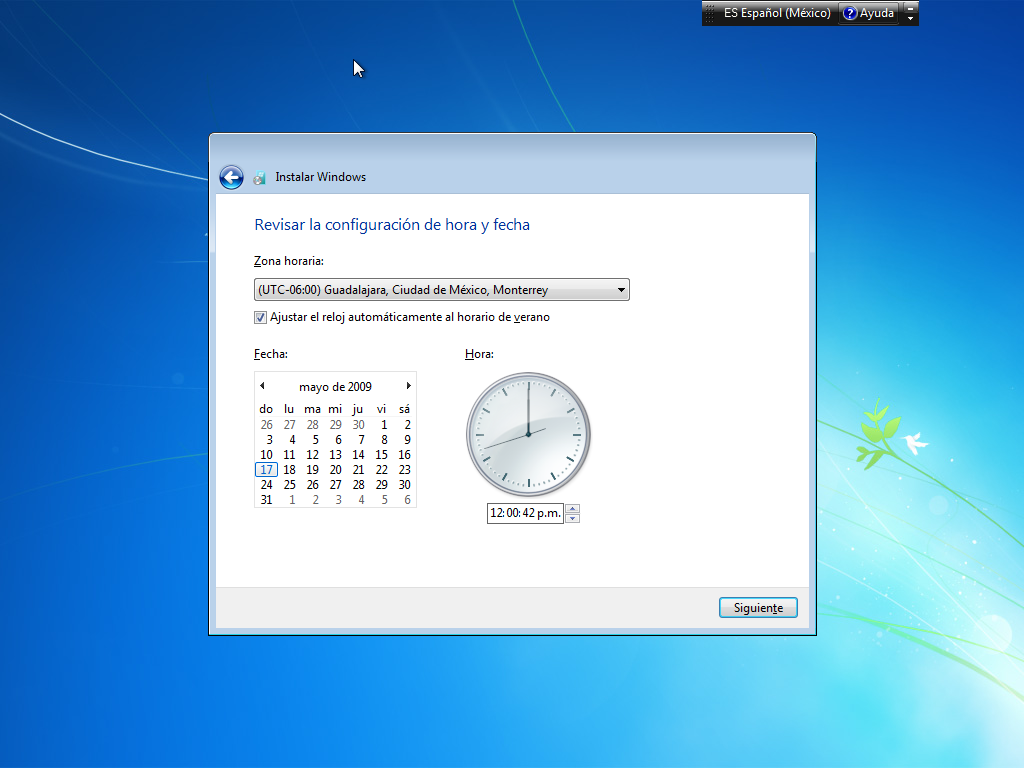
Task: Click the 'mi' weekday column header
Action: point(335,409)
